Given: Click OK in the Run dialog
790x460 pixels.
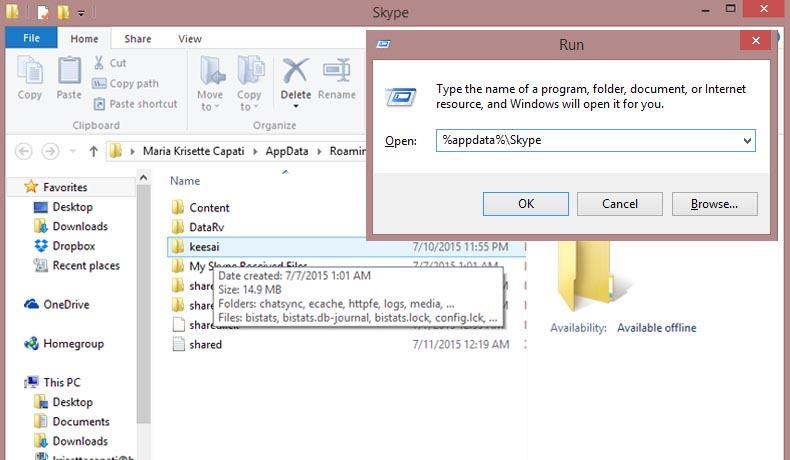Looking at the screenshot, I should coord(525,204).
